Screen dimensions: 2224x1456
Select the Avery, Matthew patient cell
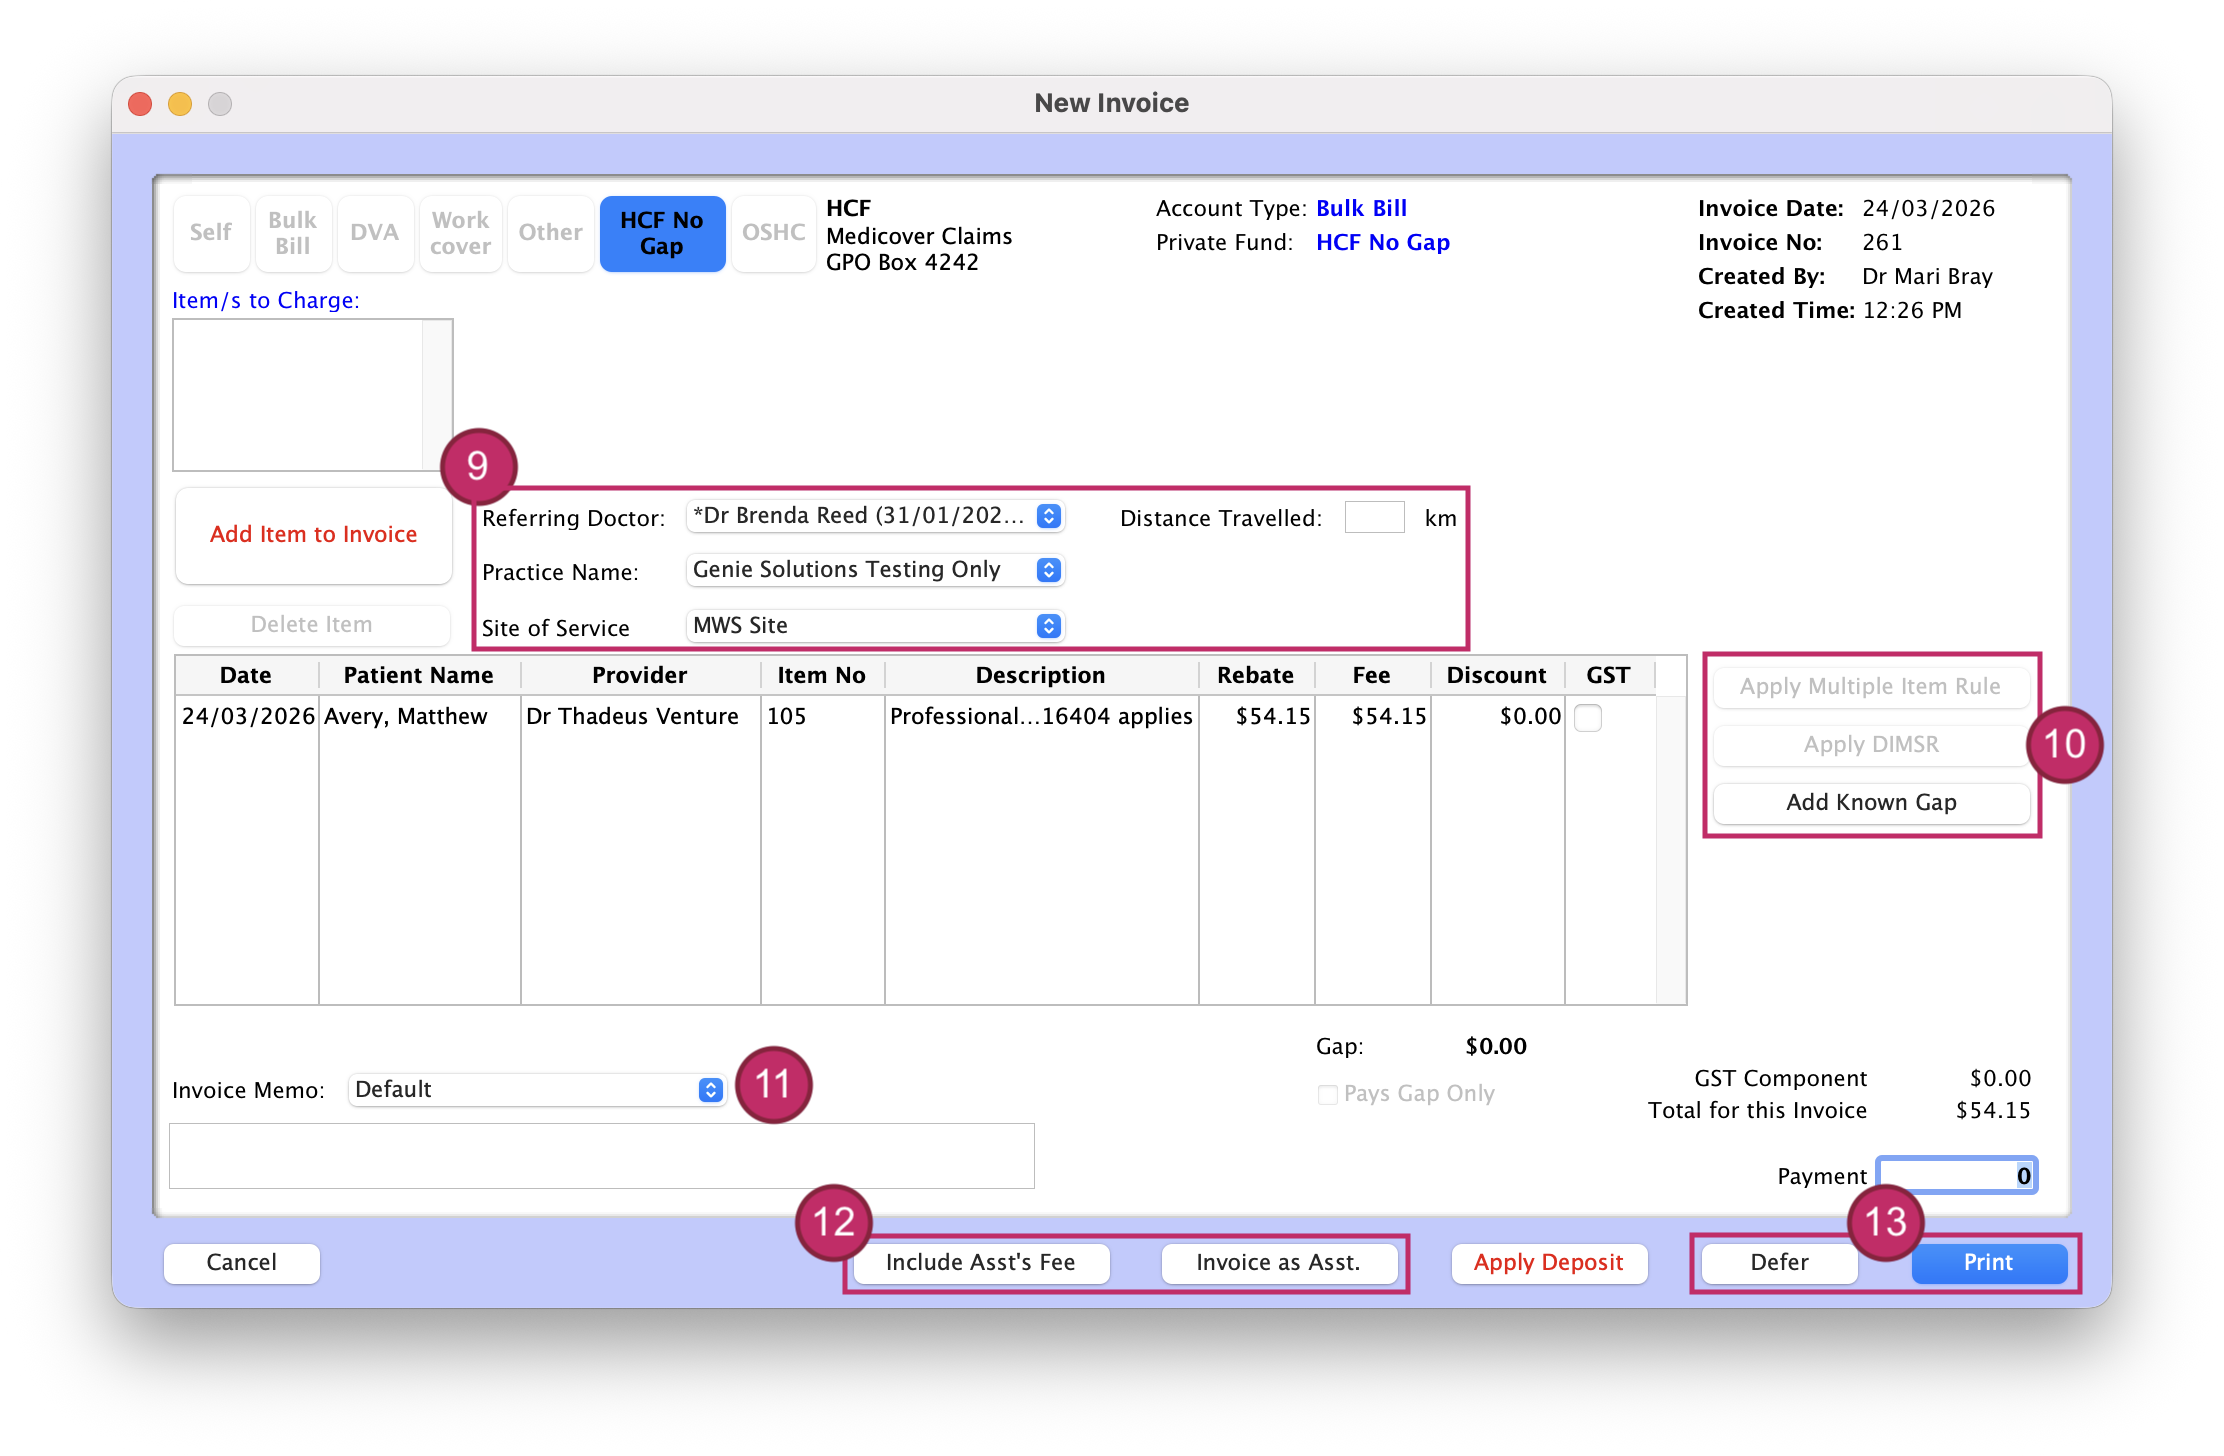419,717
